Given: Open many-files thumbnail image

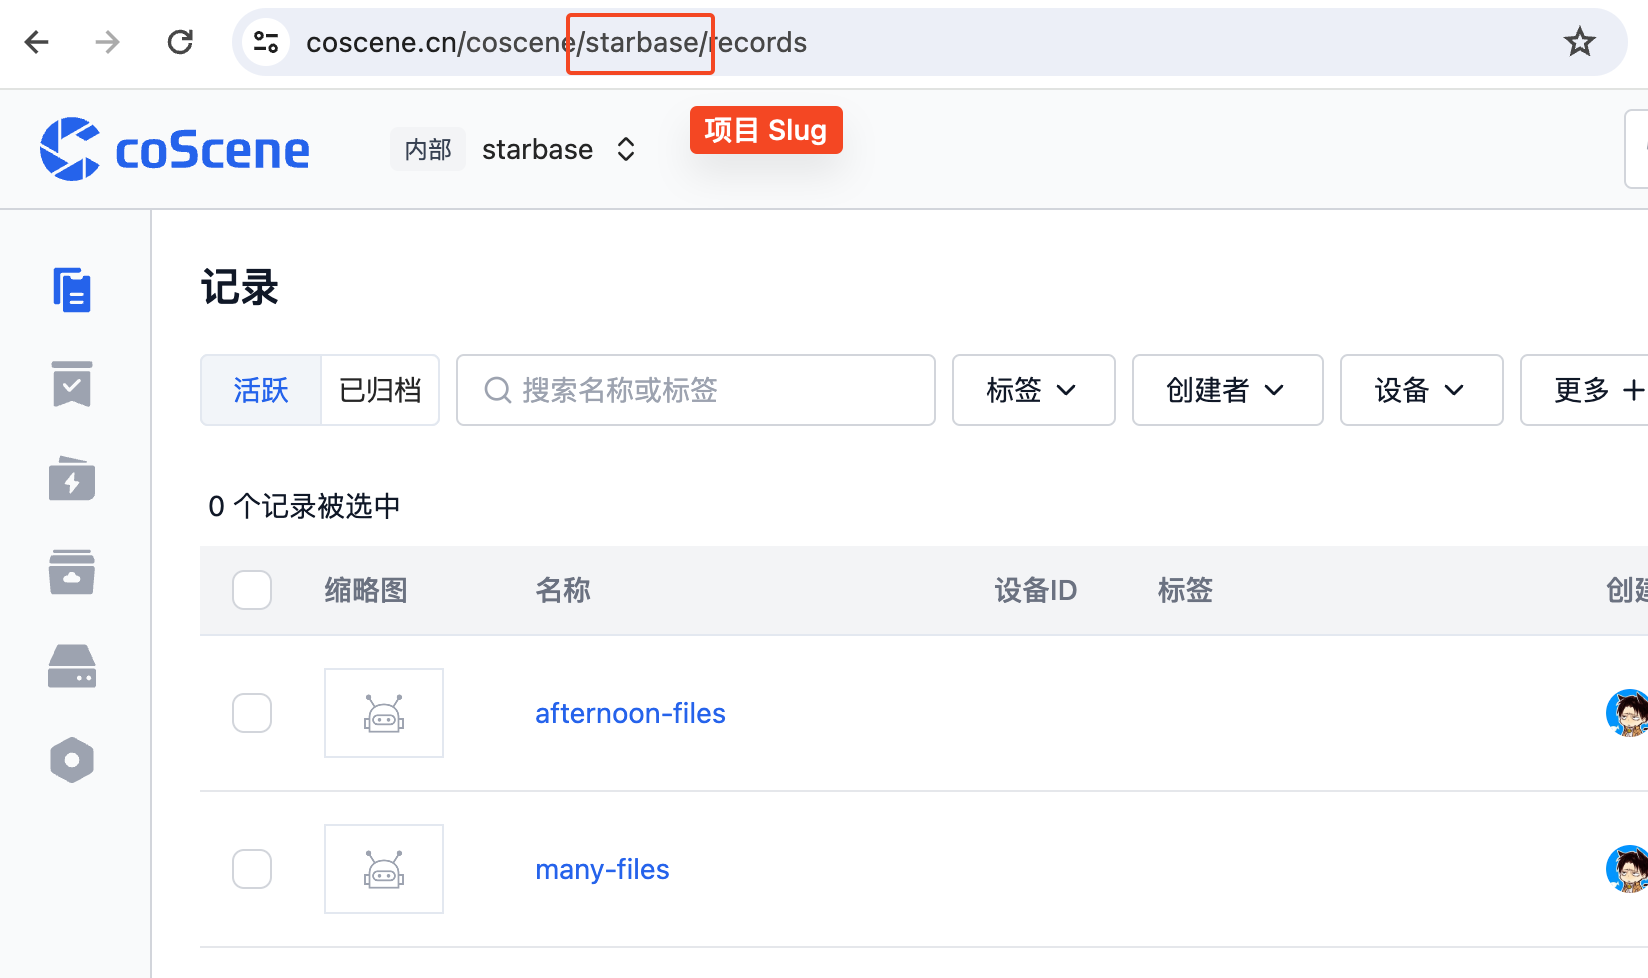Looking at the screenshot, I should [x=384, y=869].
